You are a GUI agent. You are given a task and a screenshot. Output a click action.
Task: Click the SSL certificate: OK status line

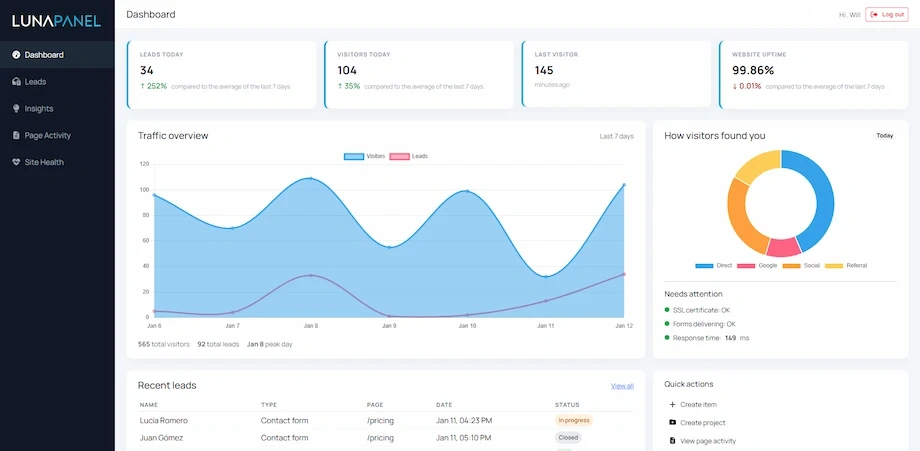point(697,310)
